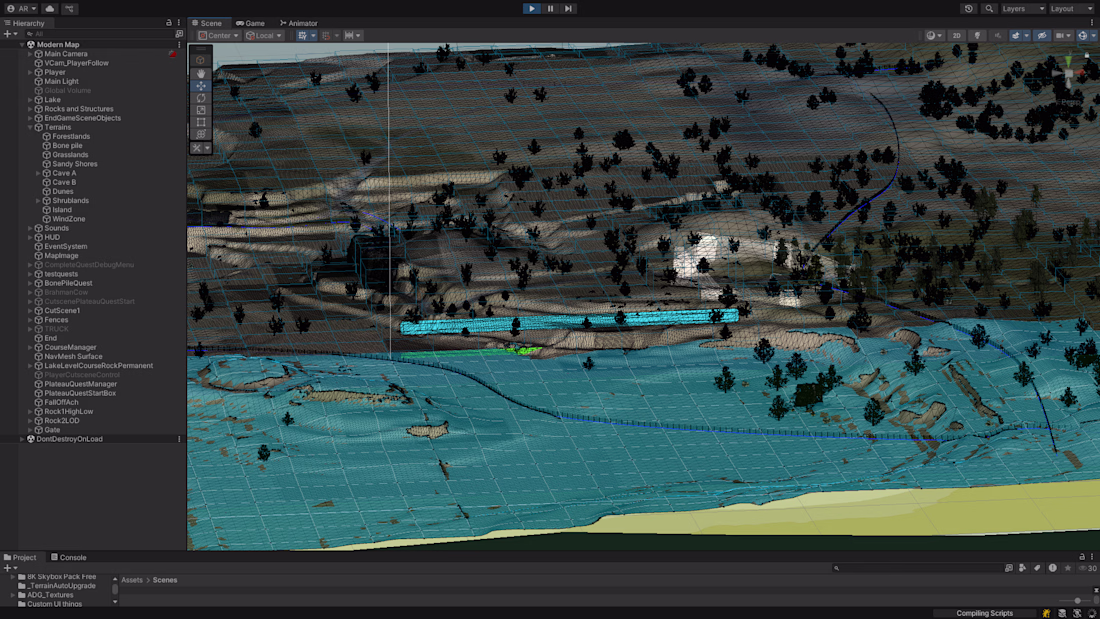The image size is (1100, 619).
Task: Toggle Hierarchy panel lock
Action: click(x=168, y=22)
